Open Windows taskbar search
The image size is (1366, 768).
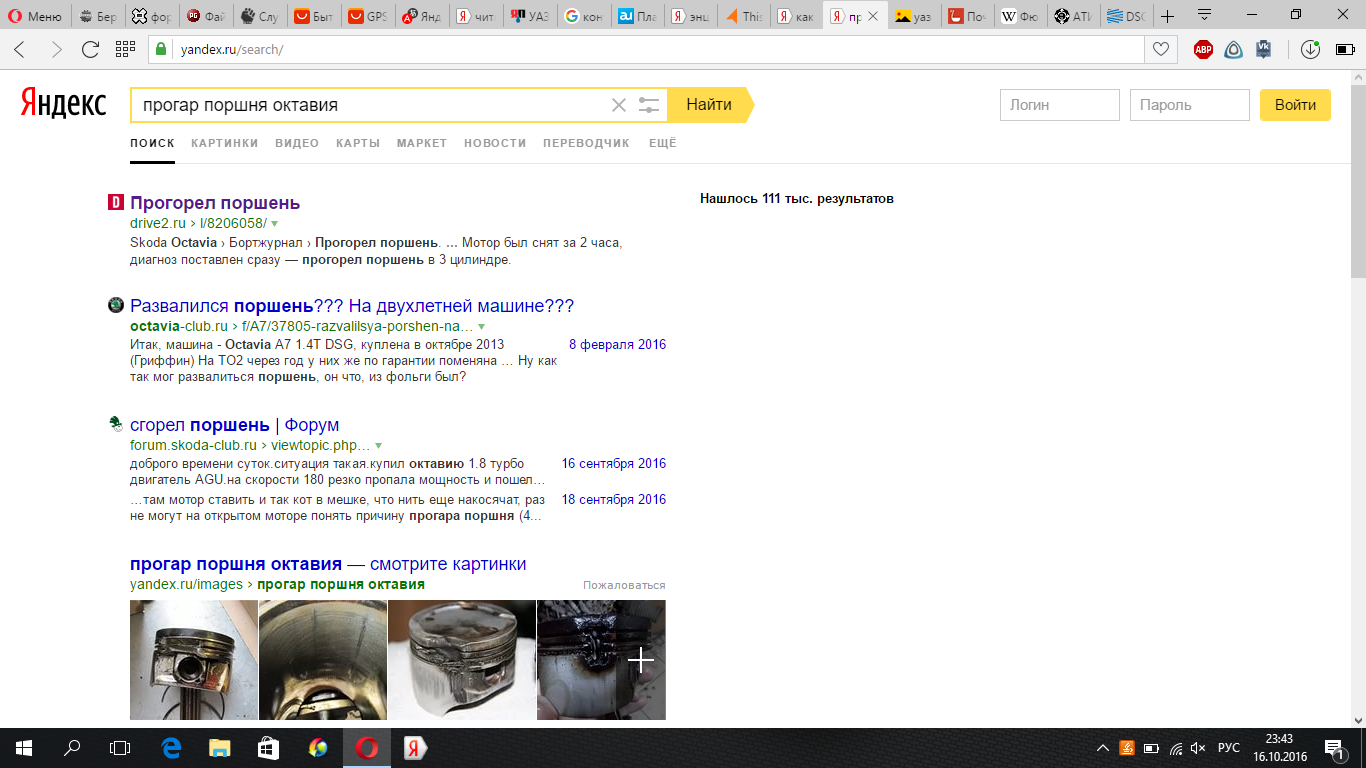72,748
